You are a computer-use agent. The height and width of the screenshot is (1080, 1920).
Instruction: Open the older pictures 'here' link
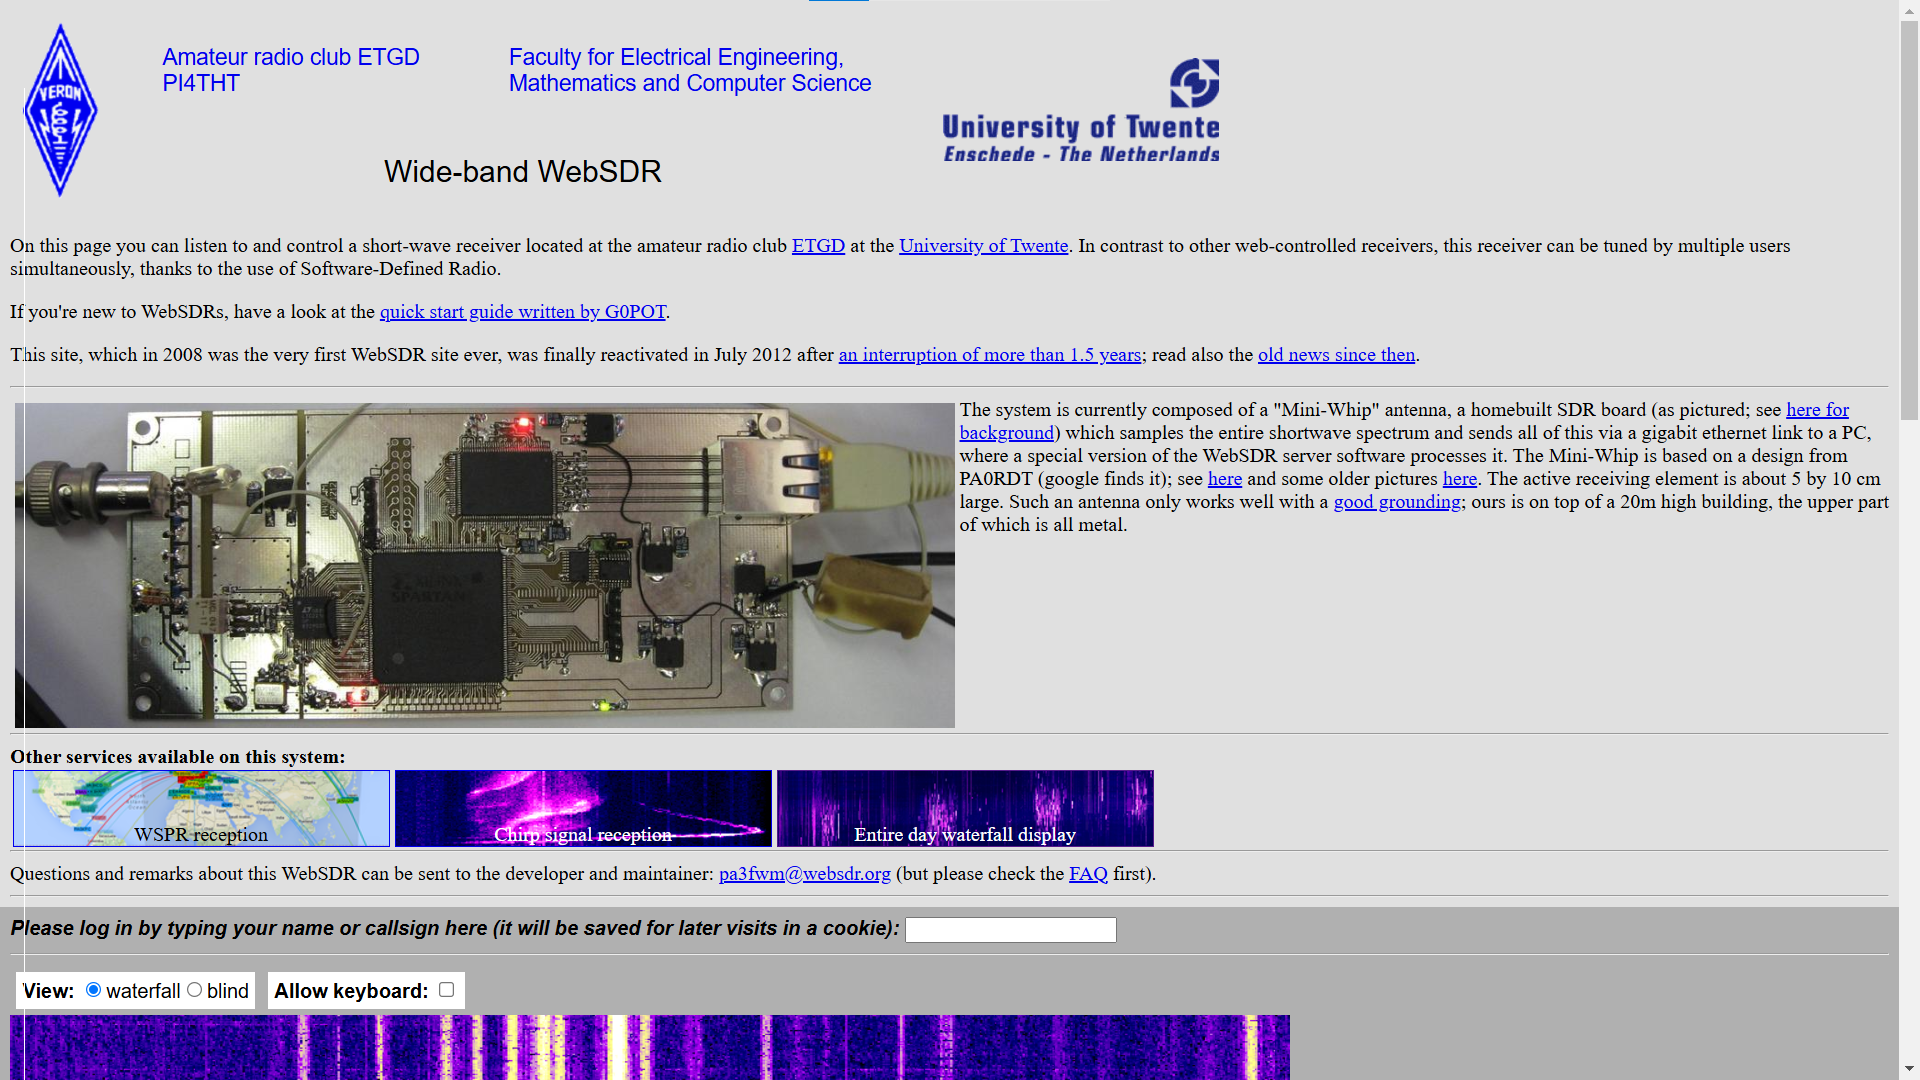(1459, 479)
